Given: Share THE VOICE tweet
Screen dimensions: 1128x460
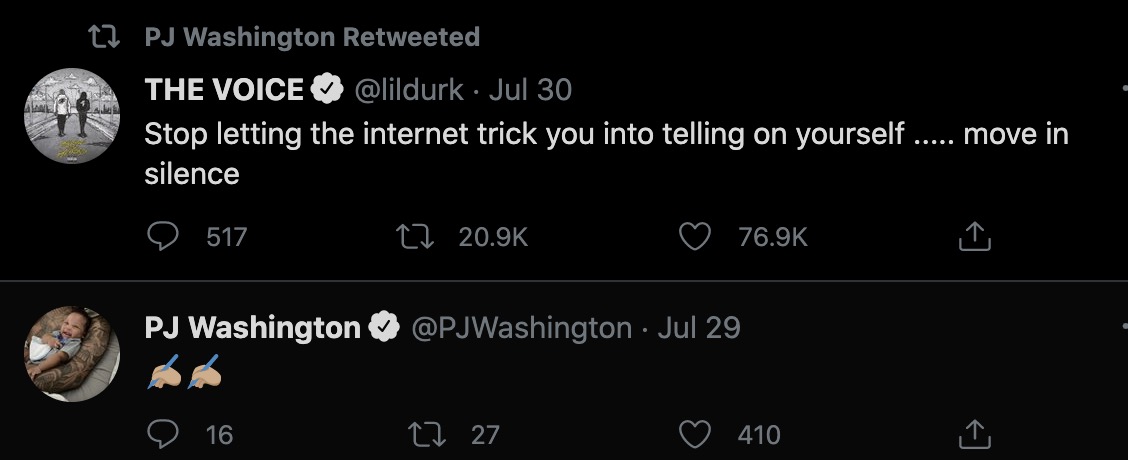Looking at the screenshot, I should pyautogui.click(x=974, y=236).
